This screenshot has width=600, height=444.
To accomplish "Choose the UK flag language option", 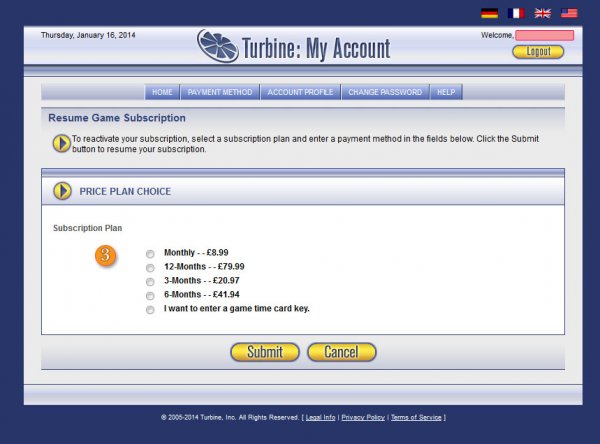I will pos(543,13).
